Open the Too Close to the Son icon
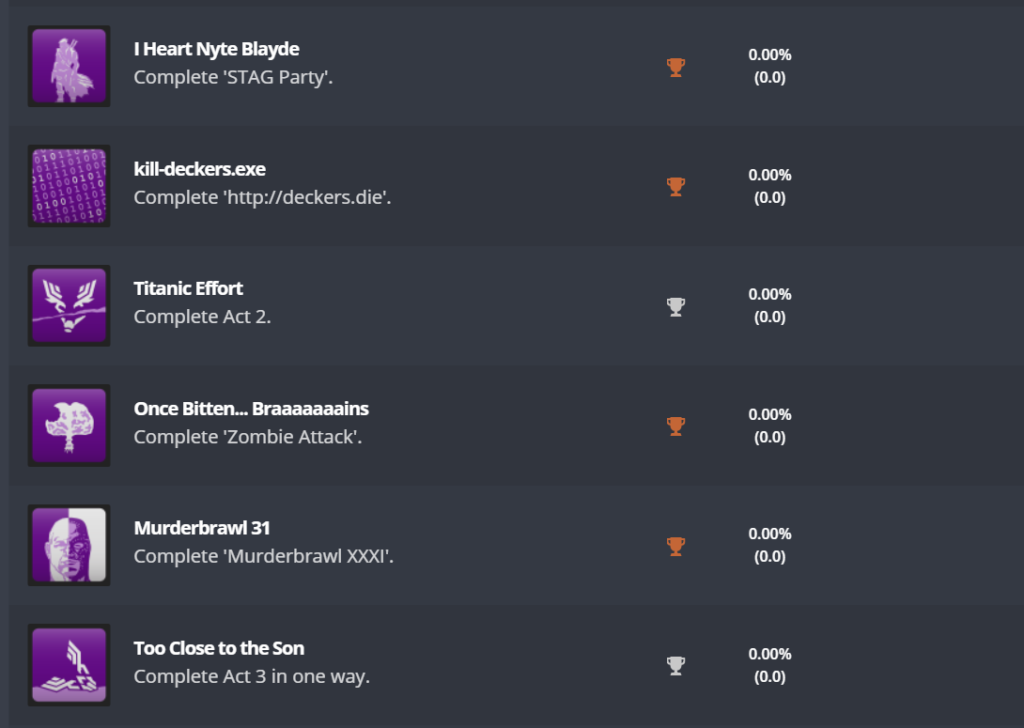This screenshot has height=728, width=1024. coord(69,665)
